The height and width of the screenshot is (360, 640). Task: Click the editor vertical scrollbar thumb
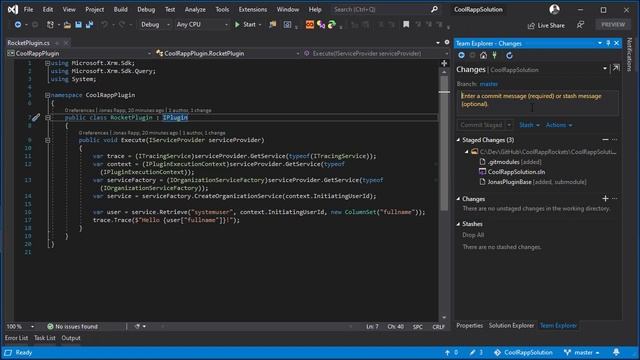coord(444,143)
